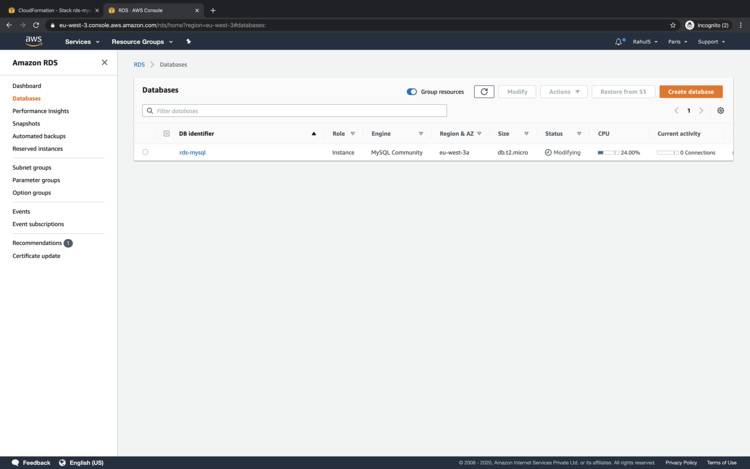Click the pin shortcut icon in navbar

188,42
